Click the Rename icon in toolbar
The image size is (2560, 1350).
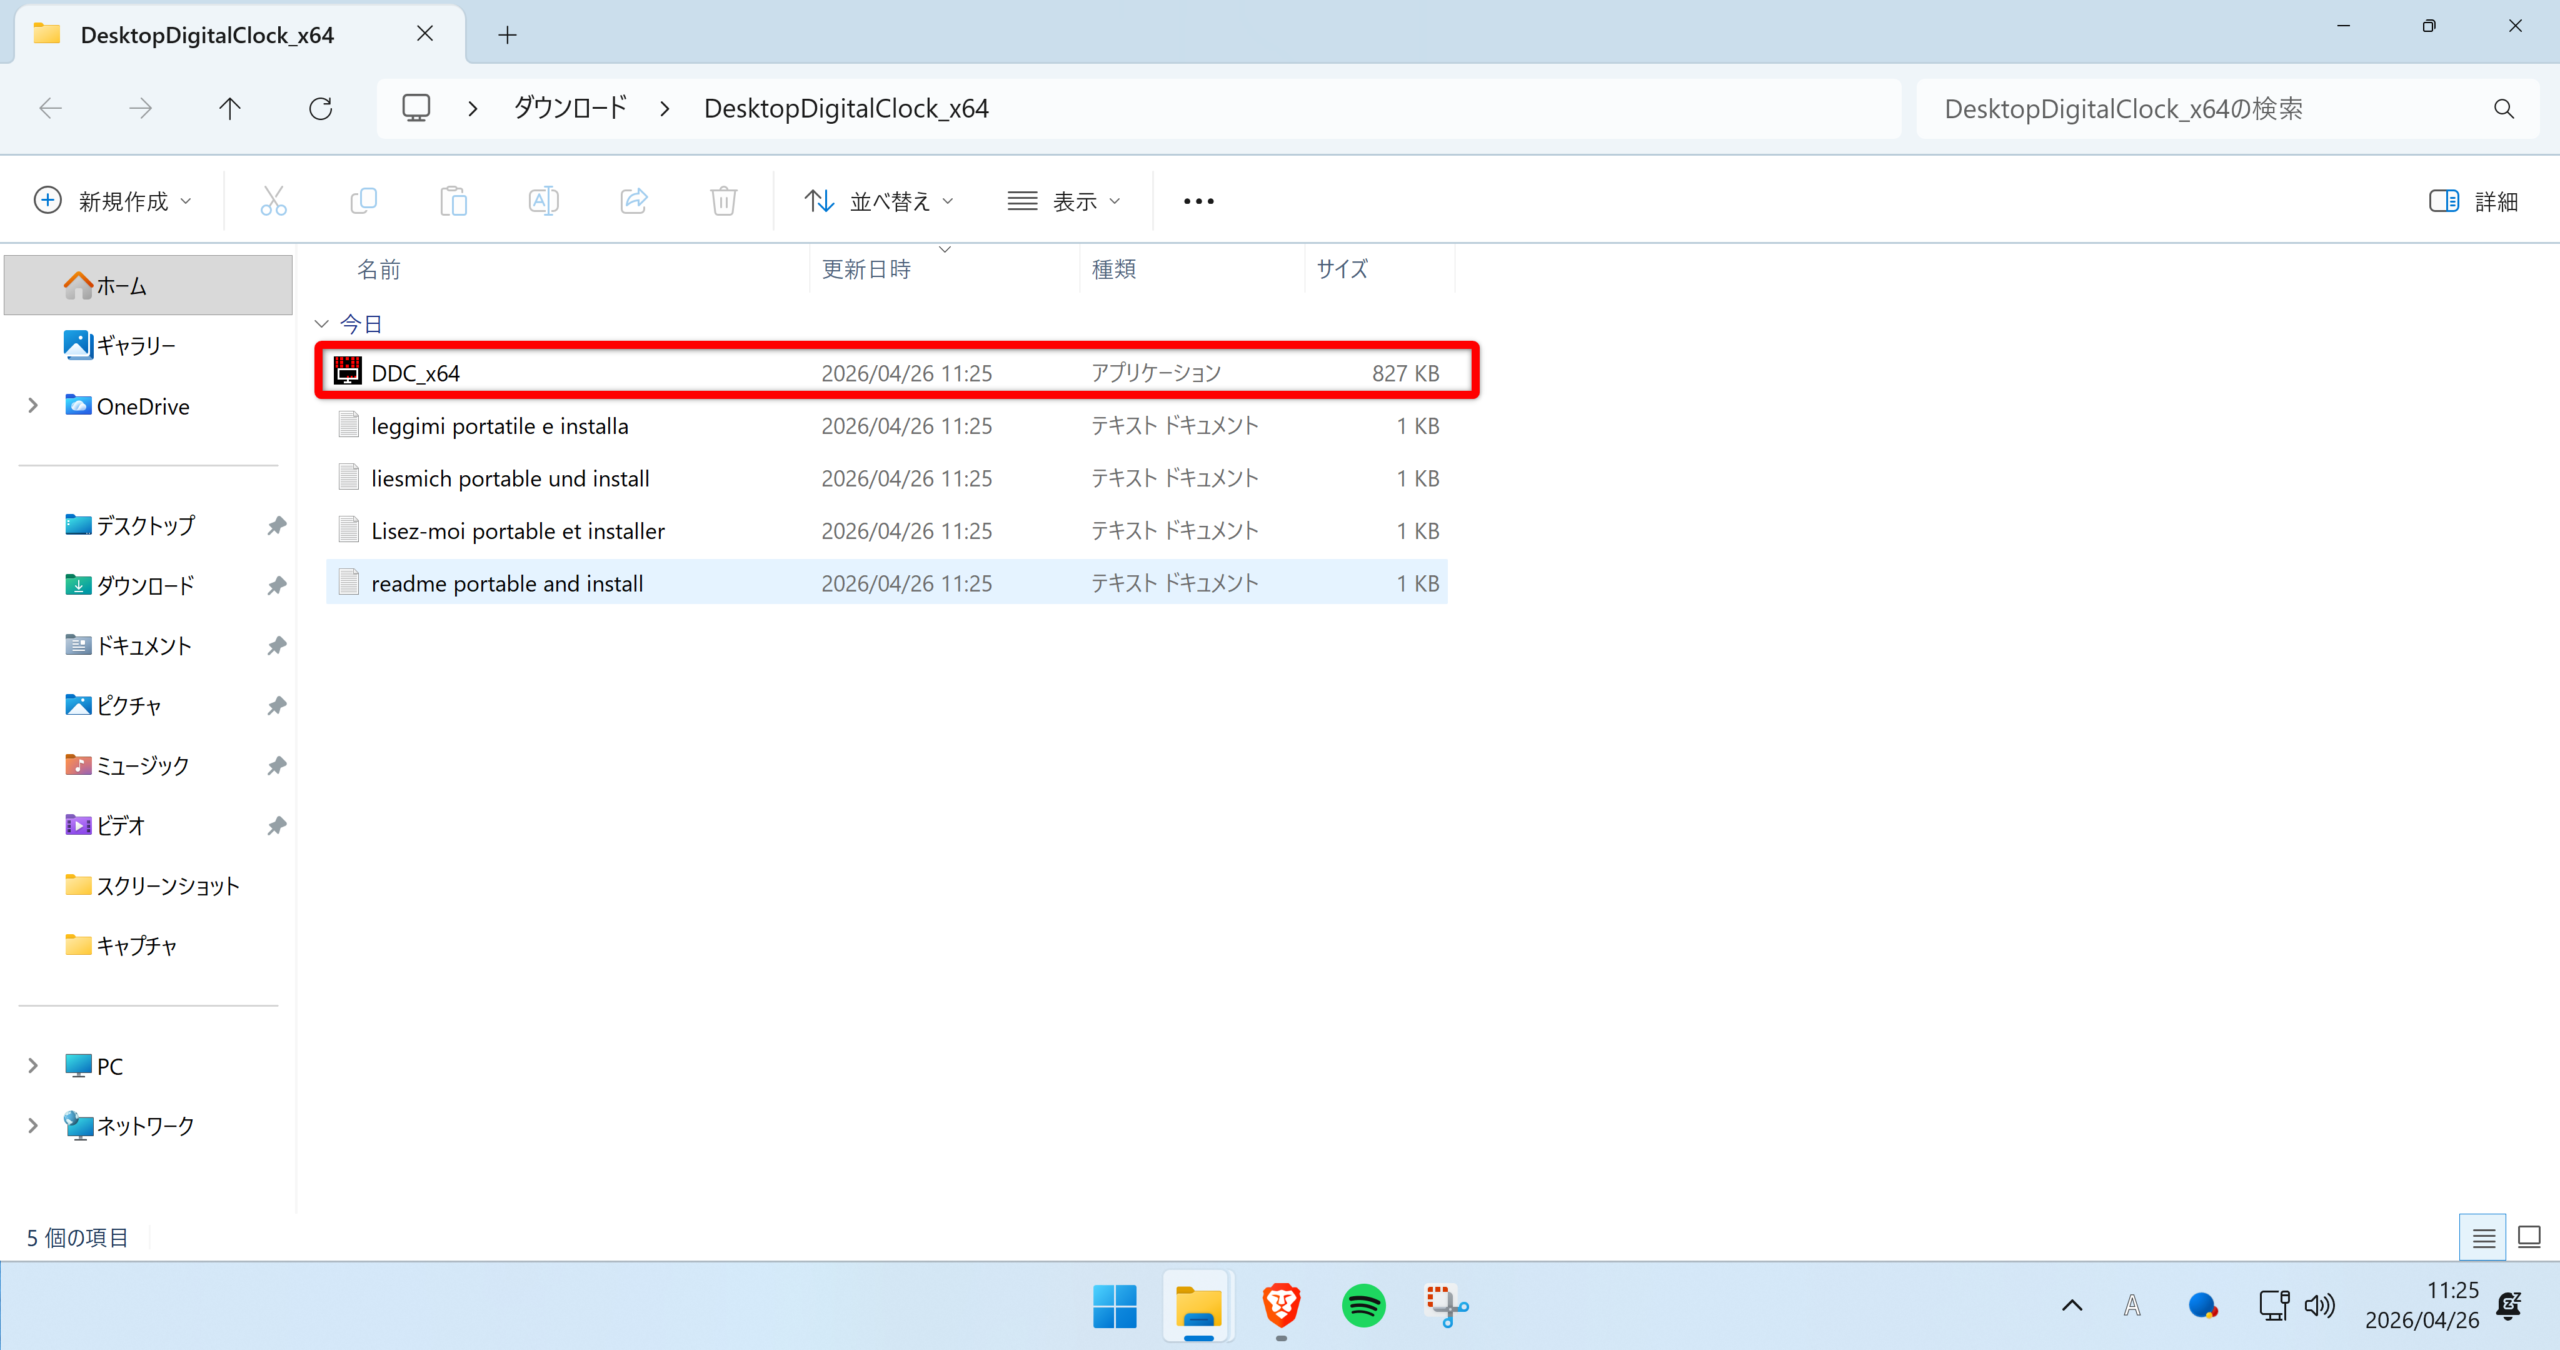click(543, 201)
